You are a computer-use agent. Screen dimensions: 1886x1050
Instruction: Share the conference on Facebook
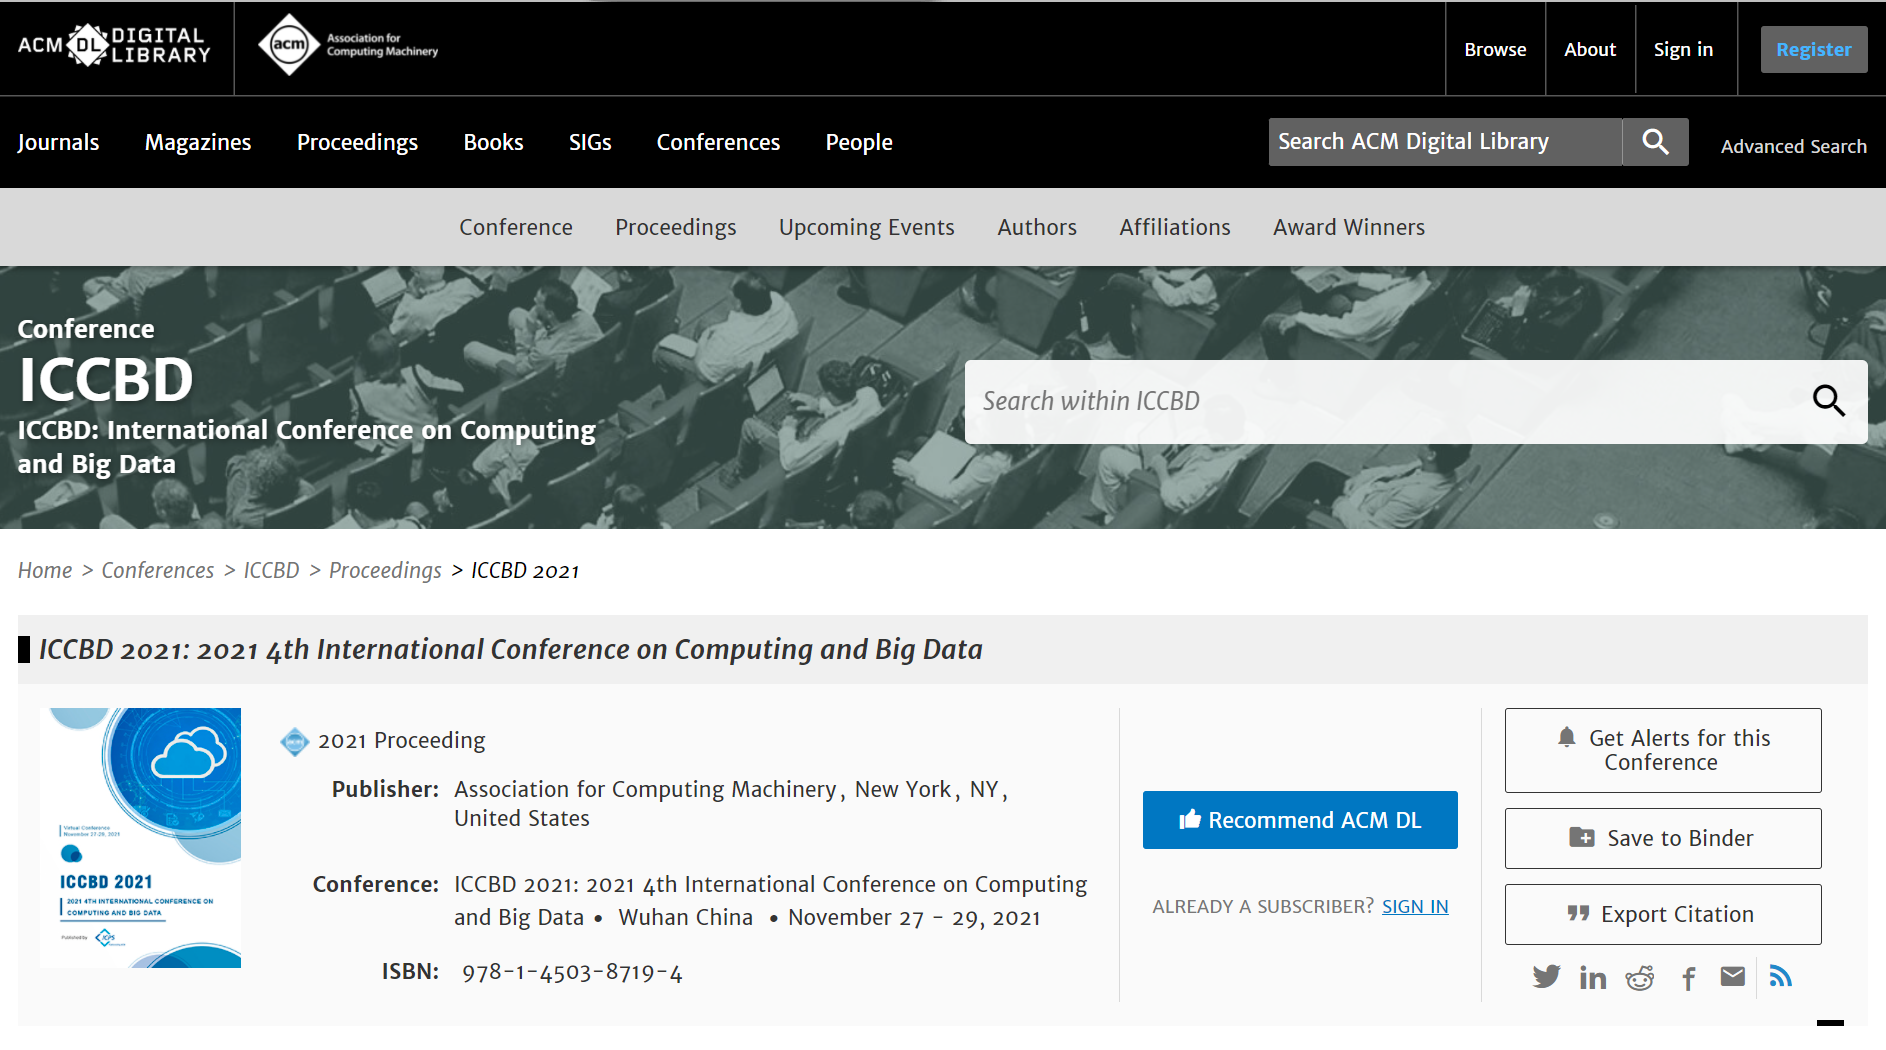coord(1688,978)
